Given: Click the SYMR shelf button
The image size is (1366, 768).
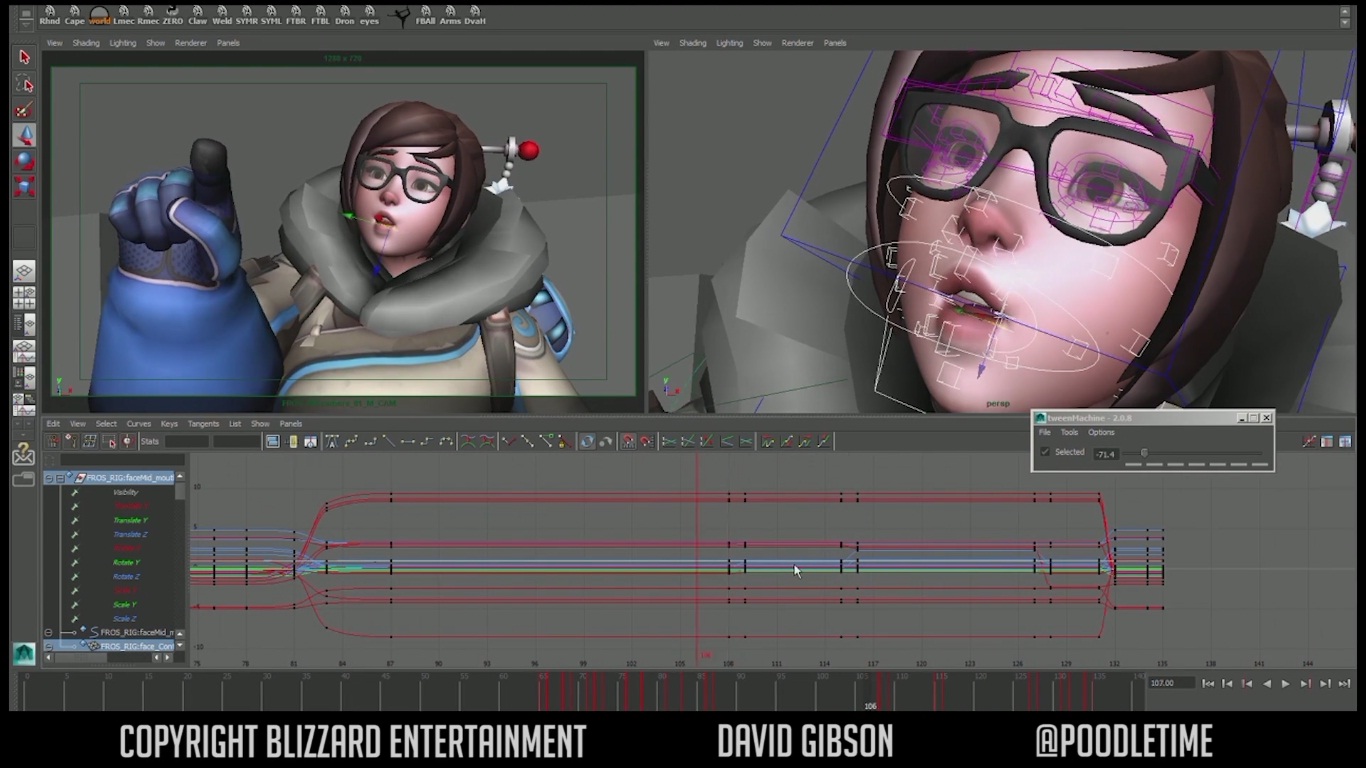Looking at the screenshot, I should click(x=247, y=14).
